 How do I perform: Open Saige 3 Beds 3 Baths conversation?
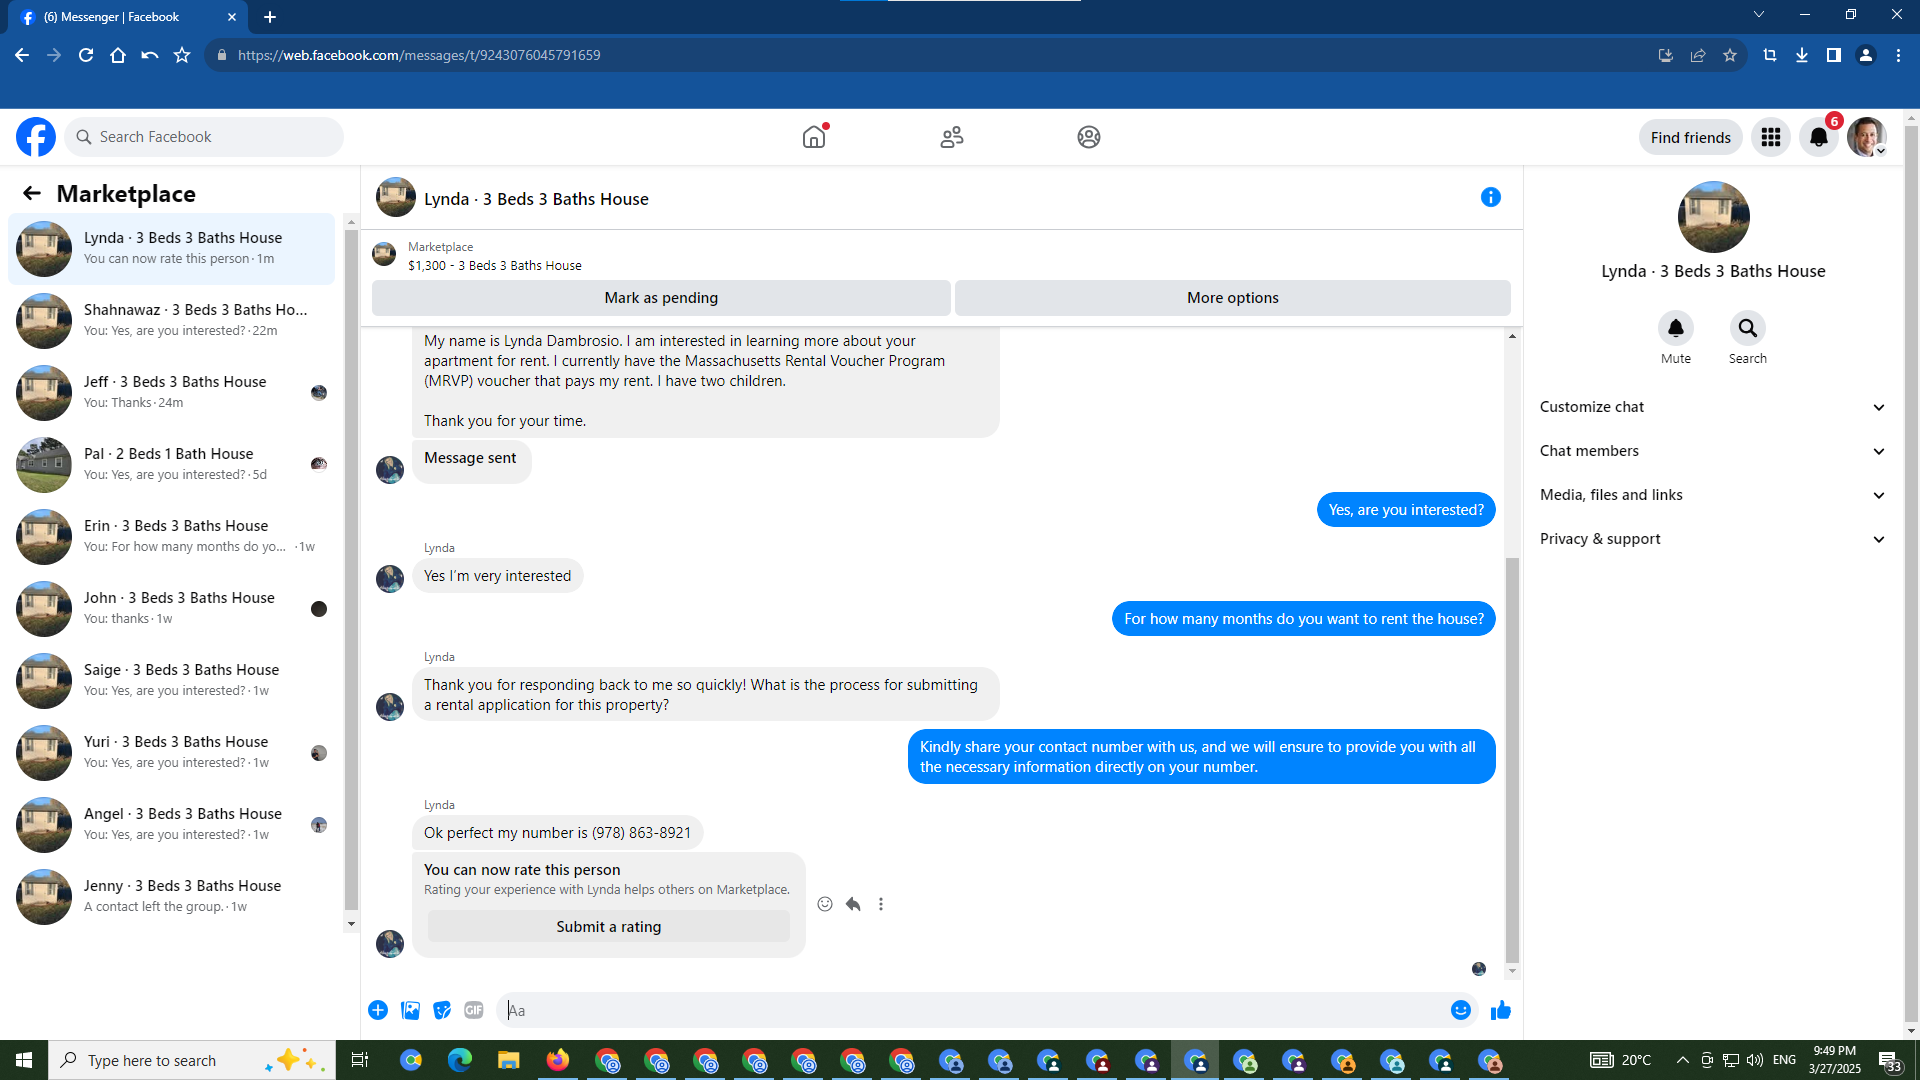(x=172, y=680)
